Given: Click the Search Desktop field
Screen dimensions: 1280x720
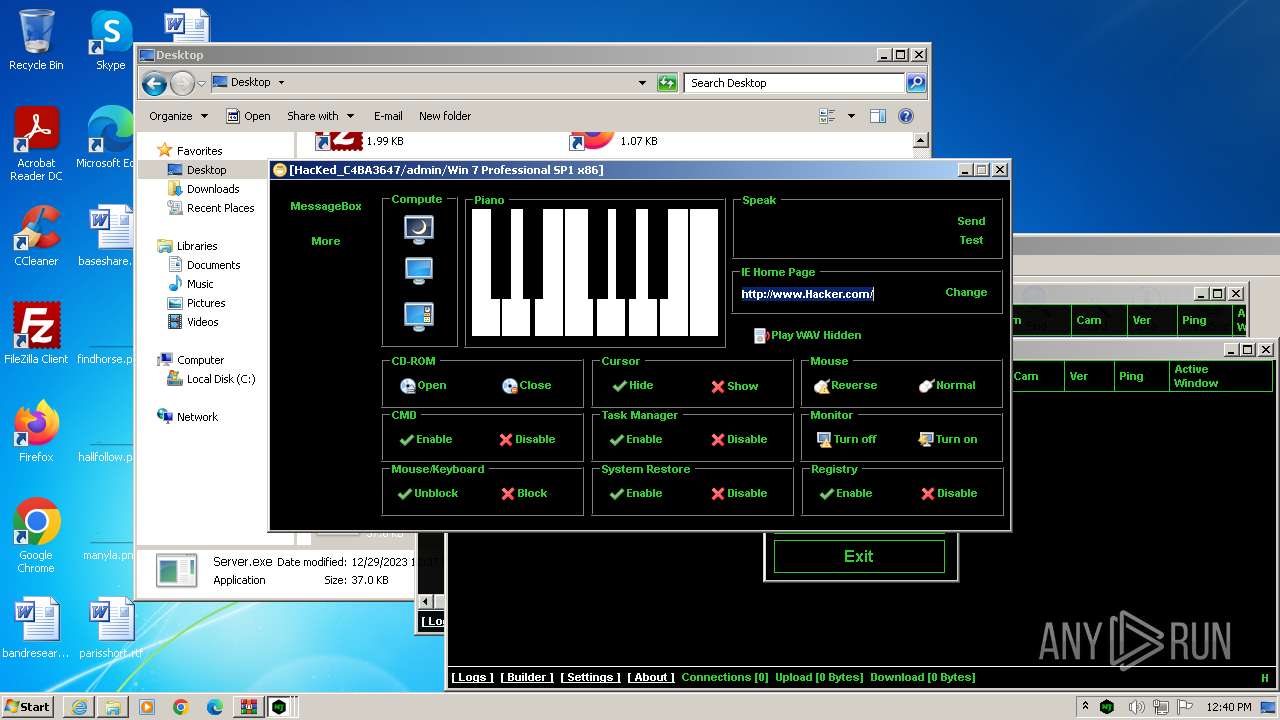Looking at the screenshot, I should (795, 83).
